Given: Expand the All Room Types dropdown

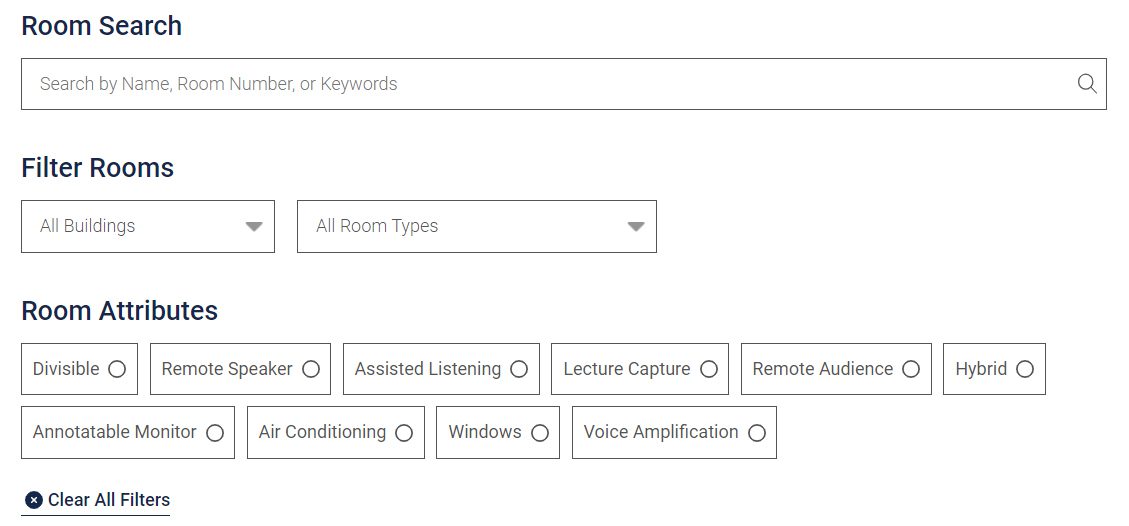Looking at the screenshot, I should 477,227.
